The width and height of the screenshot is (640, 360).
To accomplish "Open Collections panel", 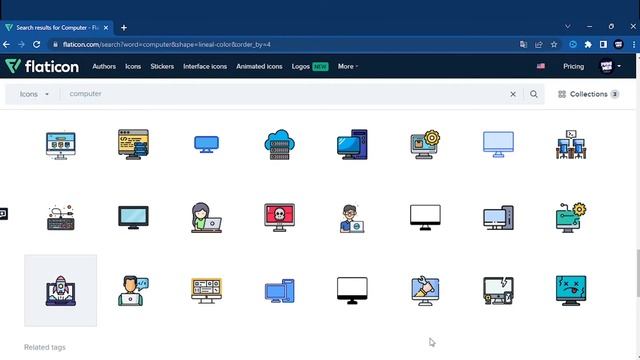I will coord(588,94).
